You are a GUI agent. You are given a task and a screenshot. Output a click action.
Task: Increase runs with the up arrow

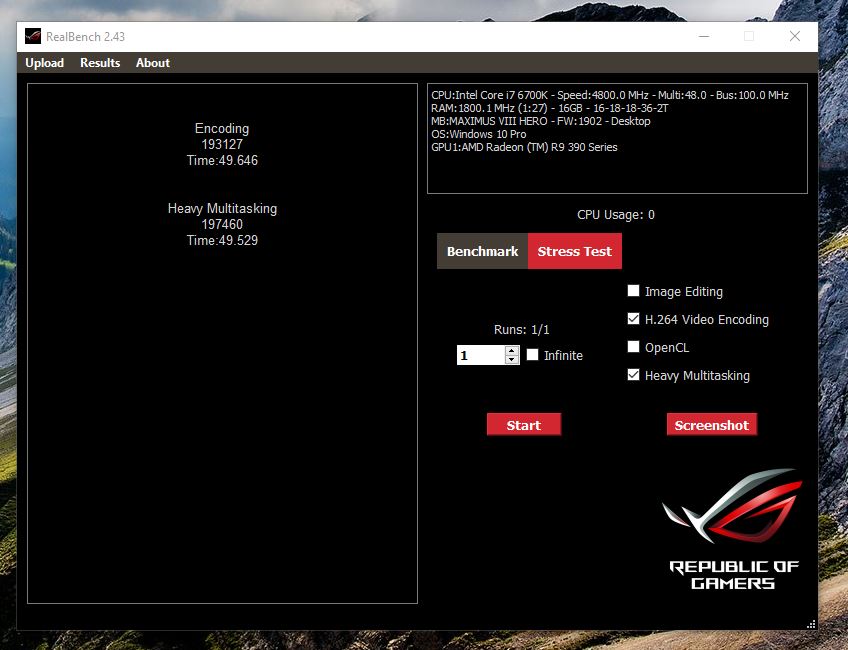[512, 350]
